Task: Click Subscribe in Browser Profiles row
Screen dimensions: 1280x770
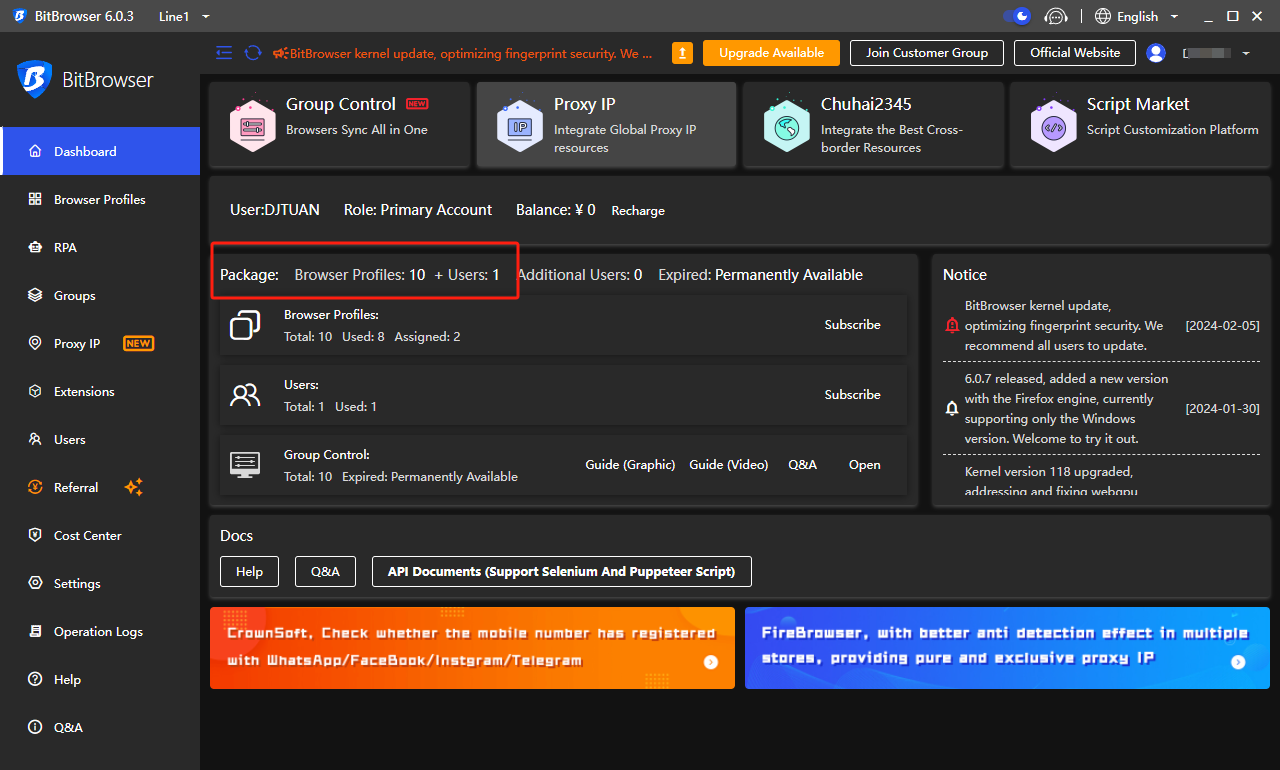Action: coord(852,324)
